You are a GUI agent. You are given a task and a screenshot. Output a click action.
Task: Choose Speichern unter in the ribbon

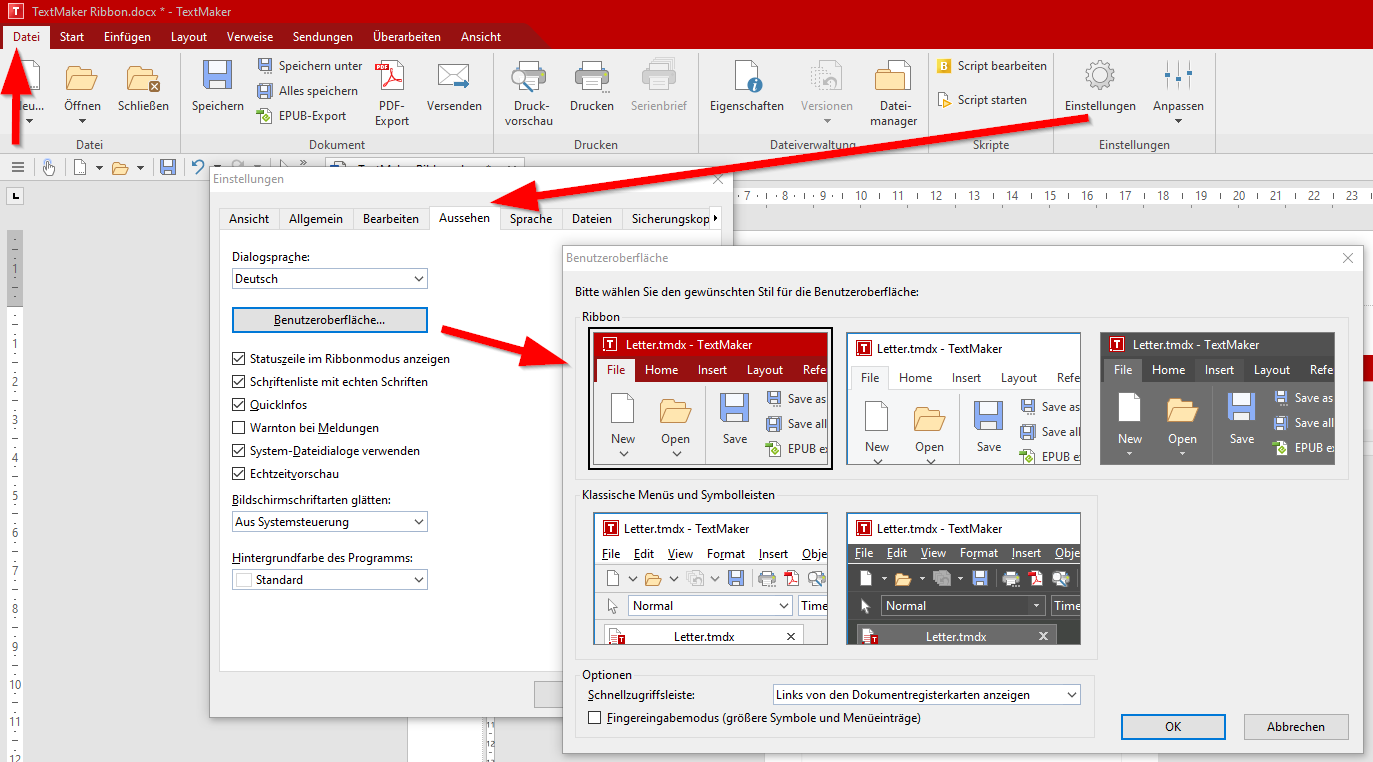pyautogui.click(x=310, y=66)
